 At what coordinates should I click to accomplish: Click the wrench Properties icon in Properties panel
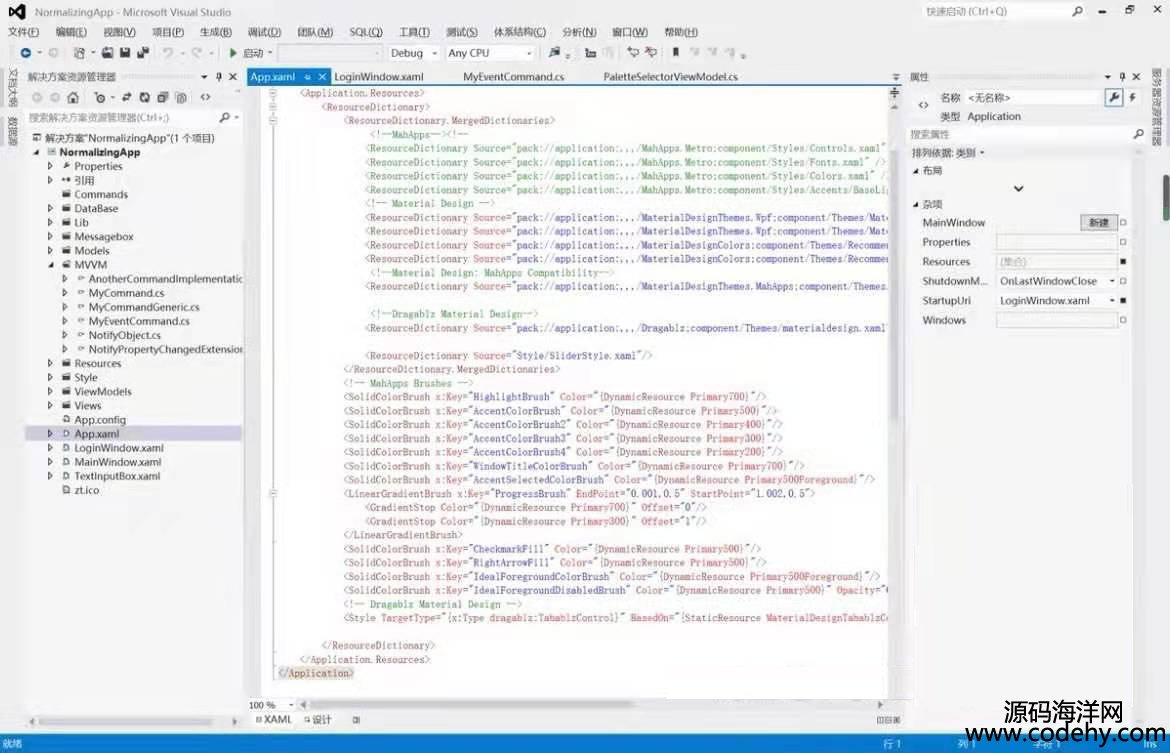point(1113,97)
